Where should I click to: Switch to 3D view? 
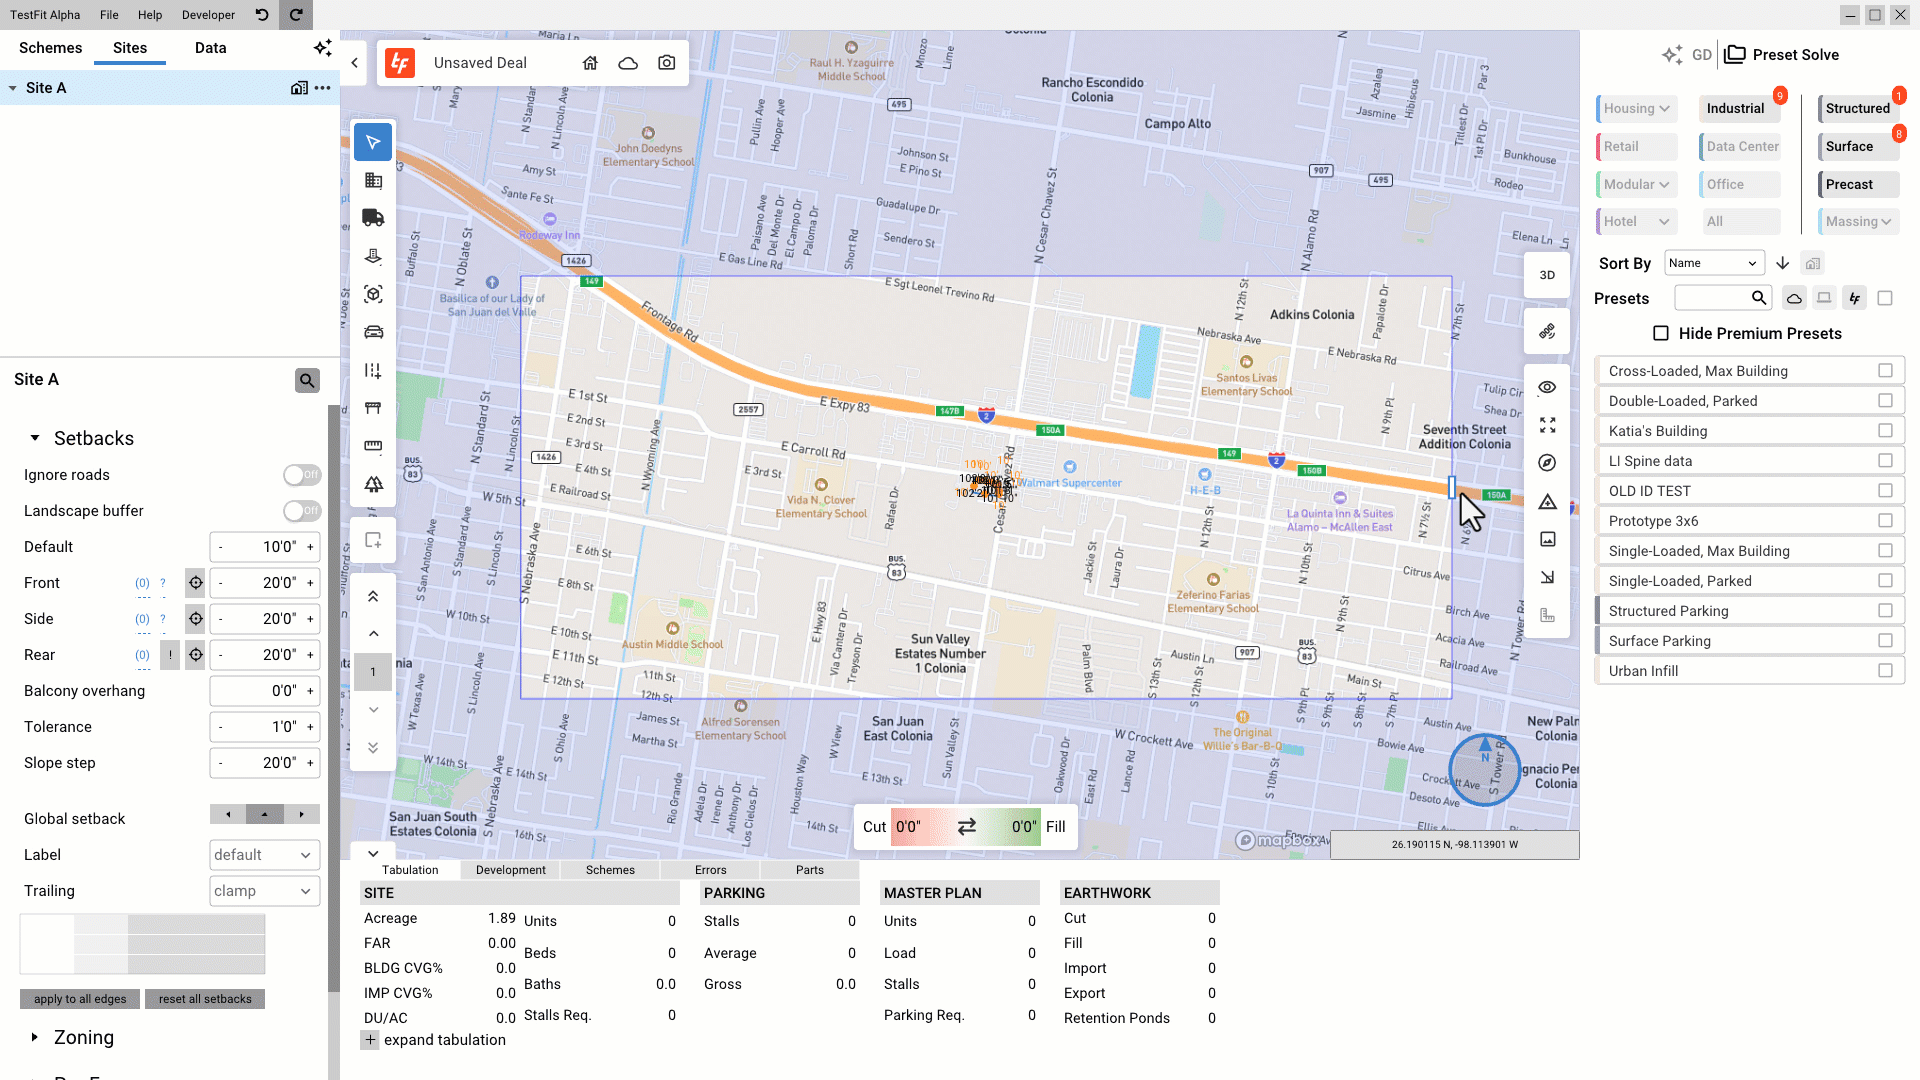pos(1547,275)
